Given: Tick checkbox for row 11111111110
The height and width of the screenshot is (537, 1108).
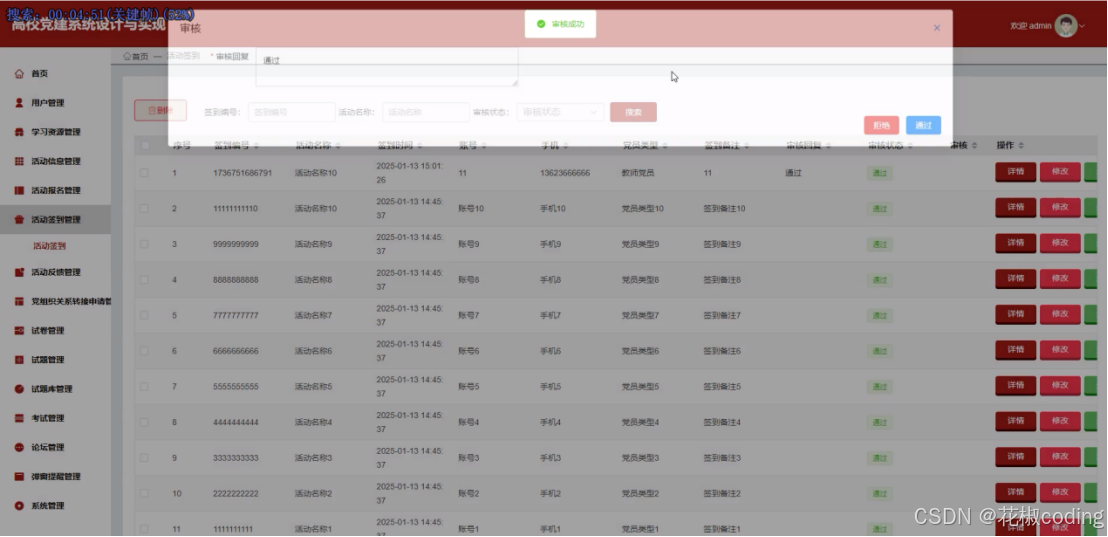Looking at the screenshot, I should (x=144, y=208).
